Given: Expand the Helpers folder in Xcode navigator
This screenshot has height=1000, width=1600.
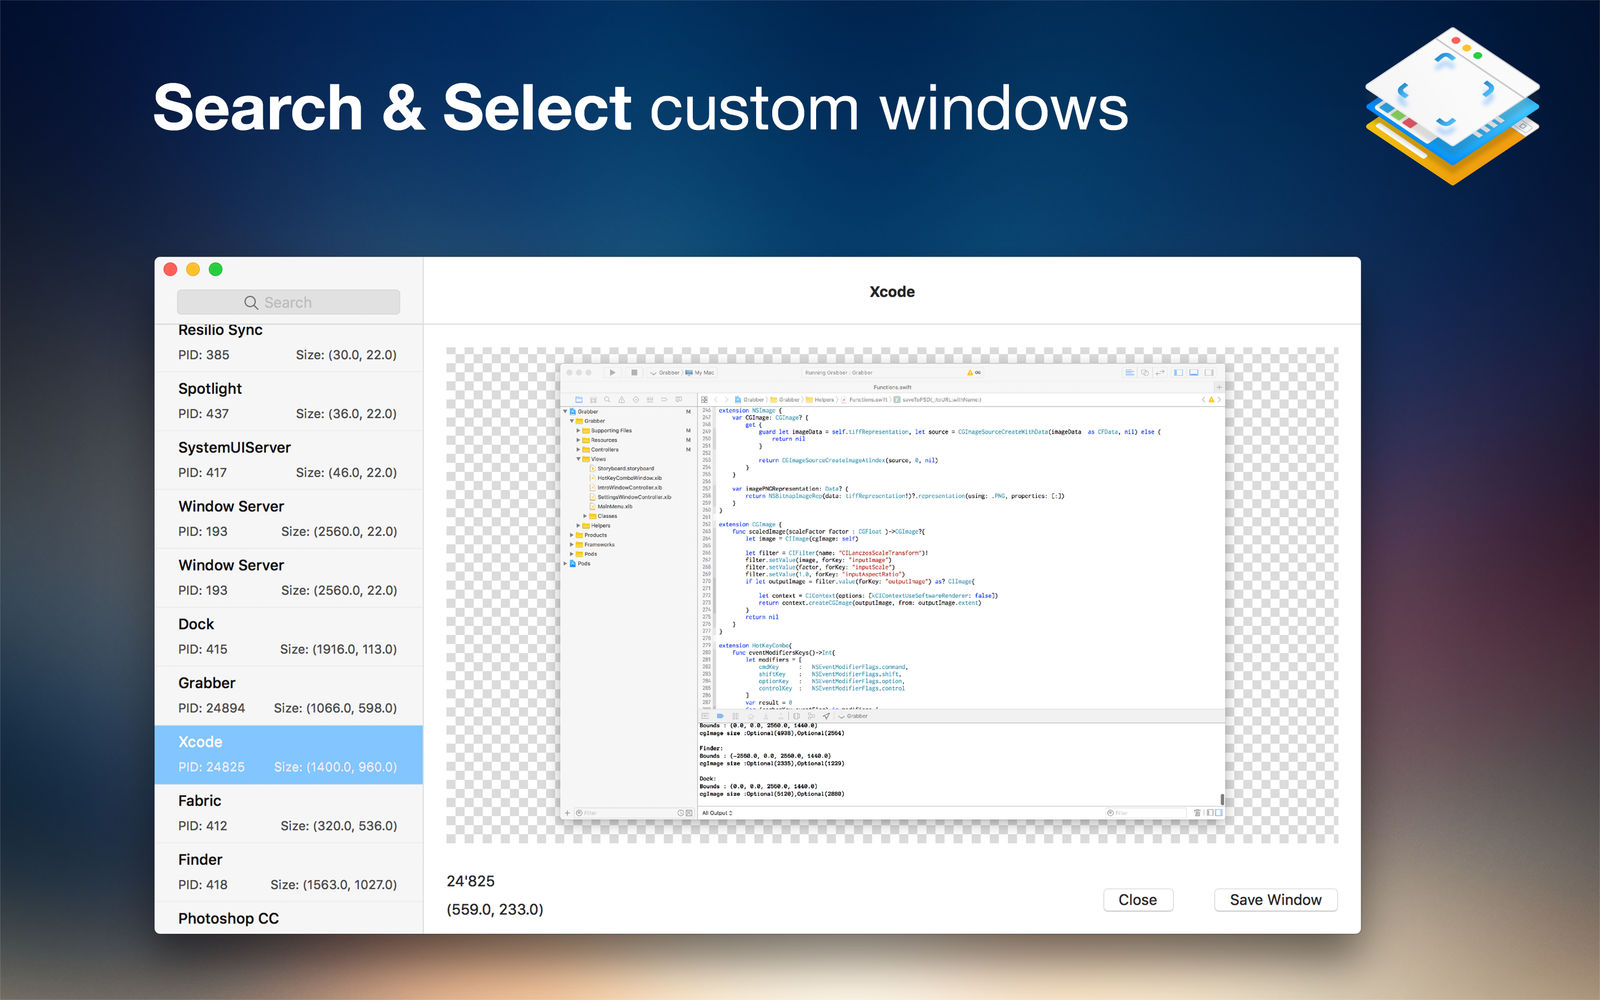Looking at the screenshot, I should point(578,525).
